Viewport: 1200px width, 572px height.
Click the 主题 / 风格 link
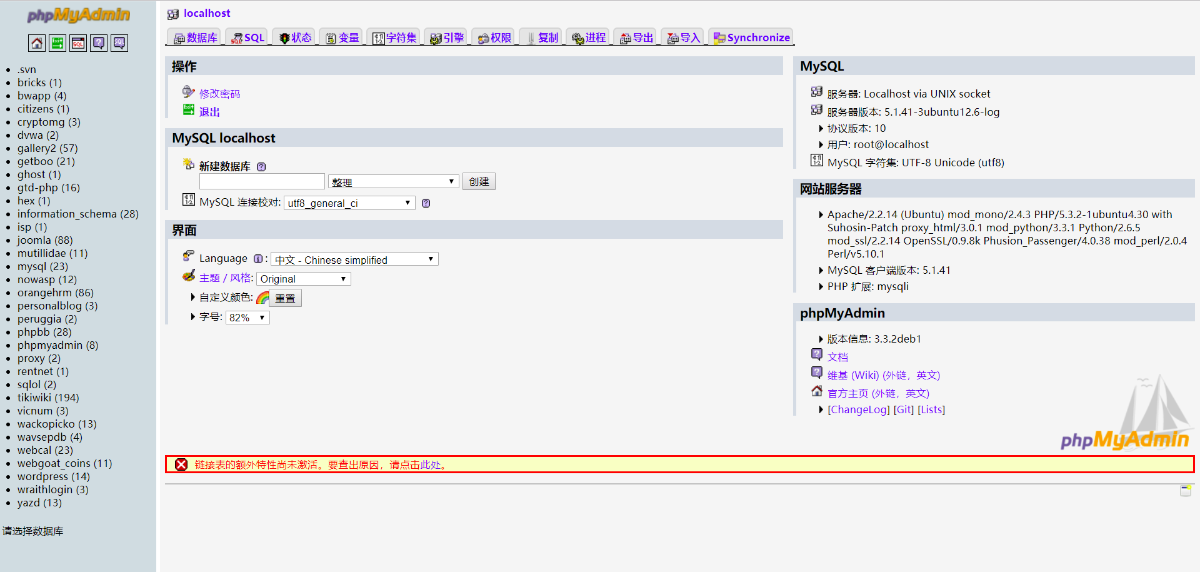point(226,278)
